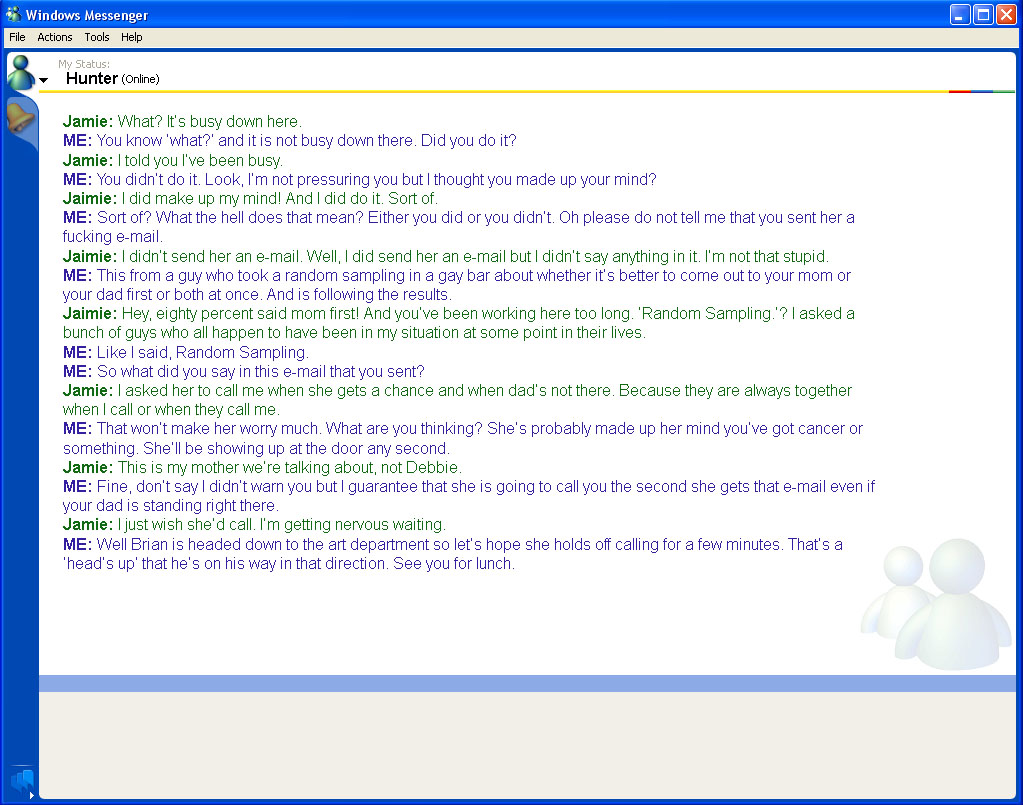Click the Messenger buddy status icon
Screen dimensions: 1023x805
[20, 71]
